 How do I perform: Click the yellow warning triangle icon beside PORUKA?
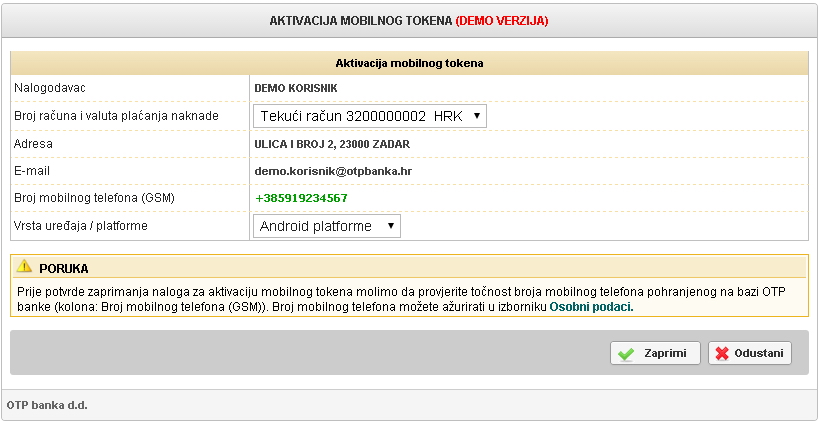click(x=25, y=268)
